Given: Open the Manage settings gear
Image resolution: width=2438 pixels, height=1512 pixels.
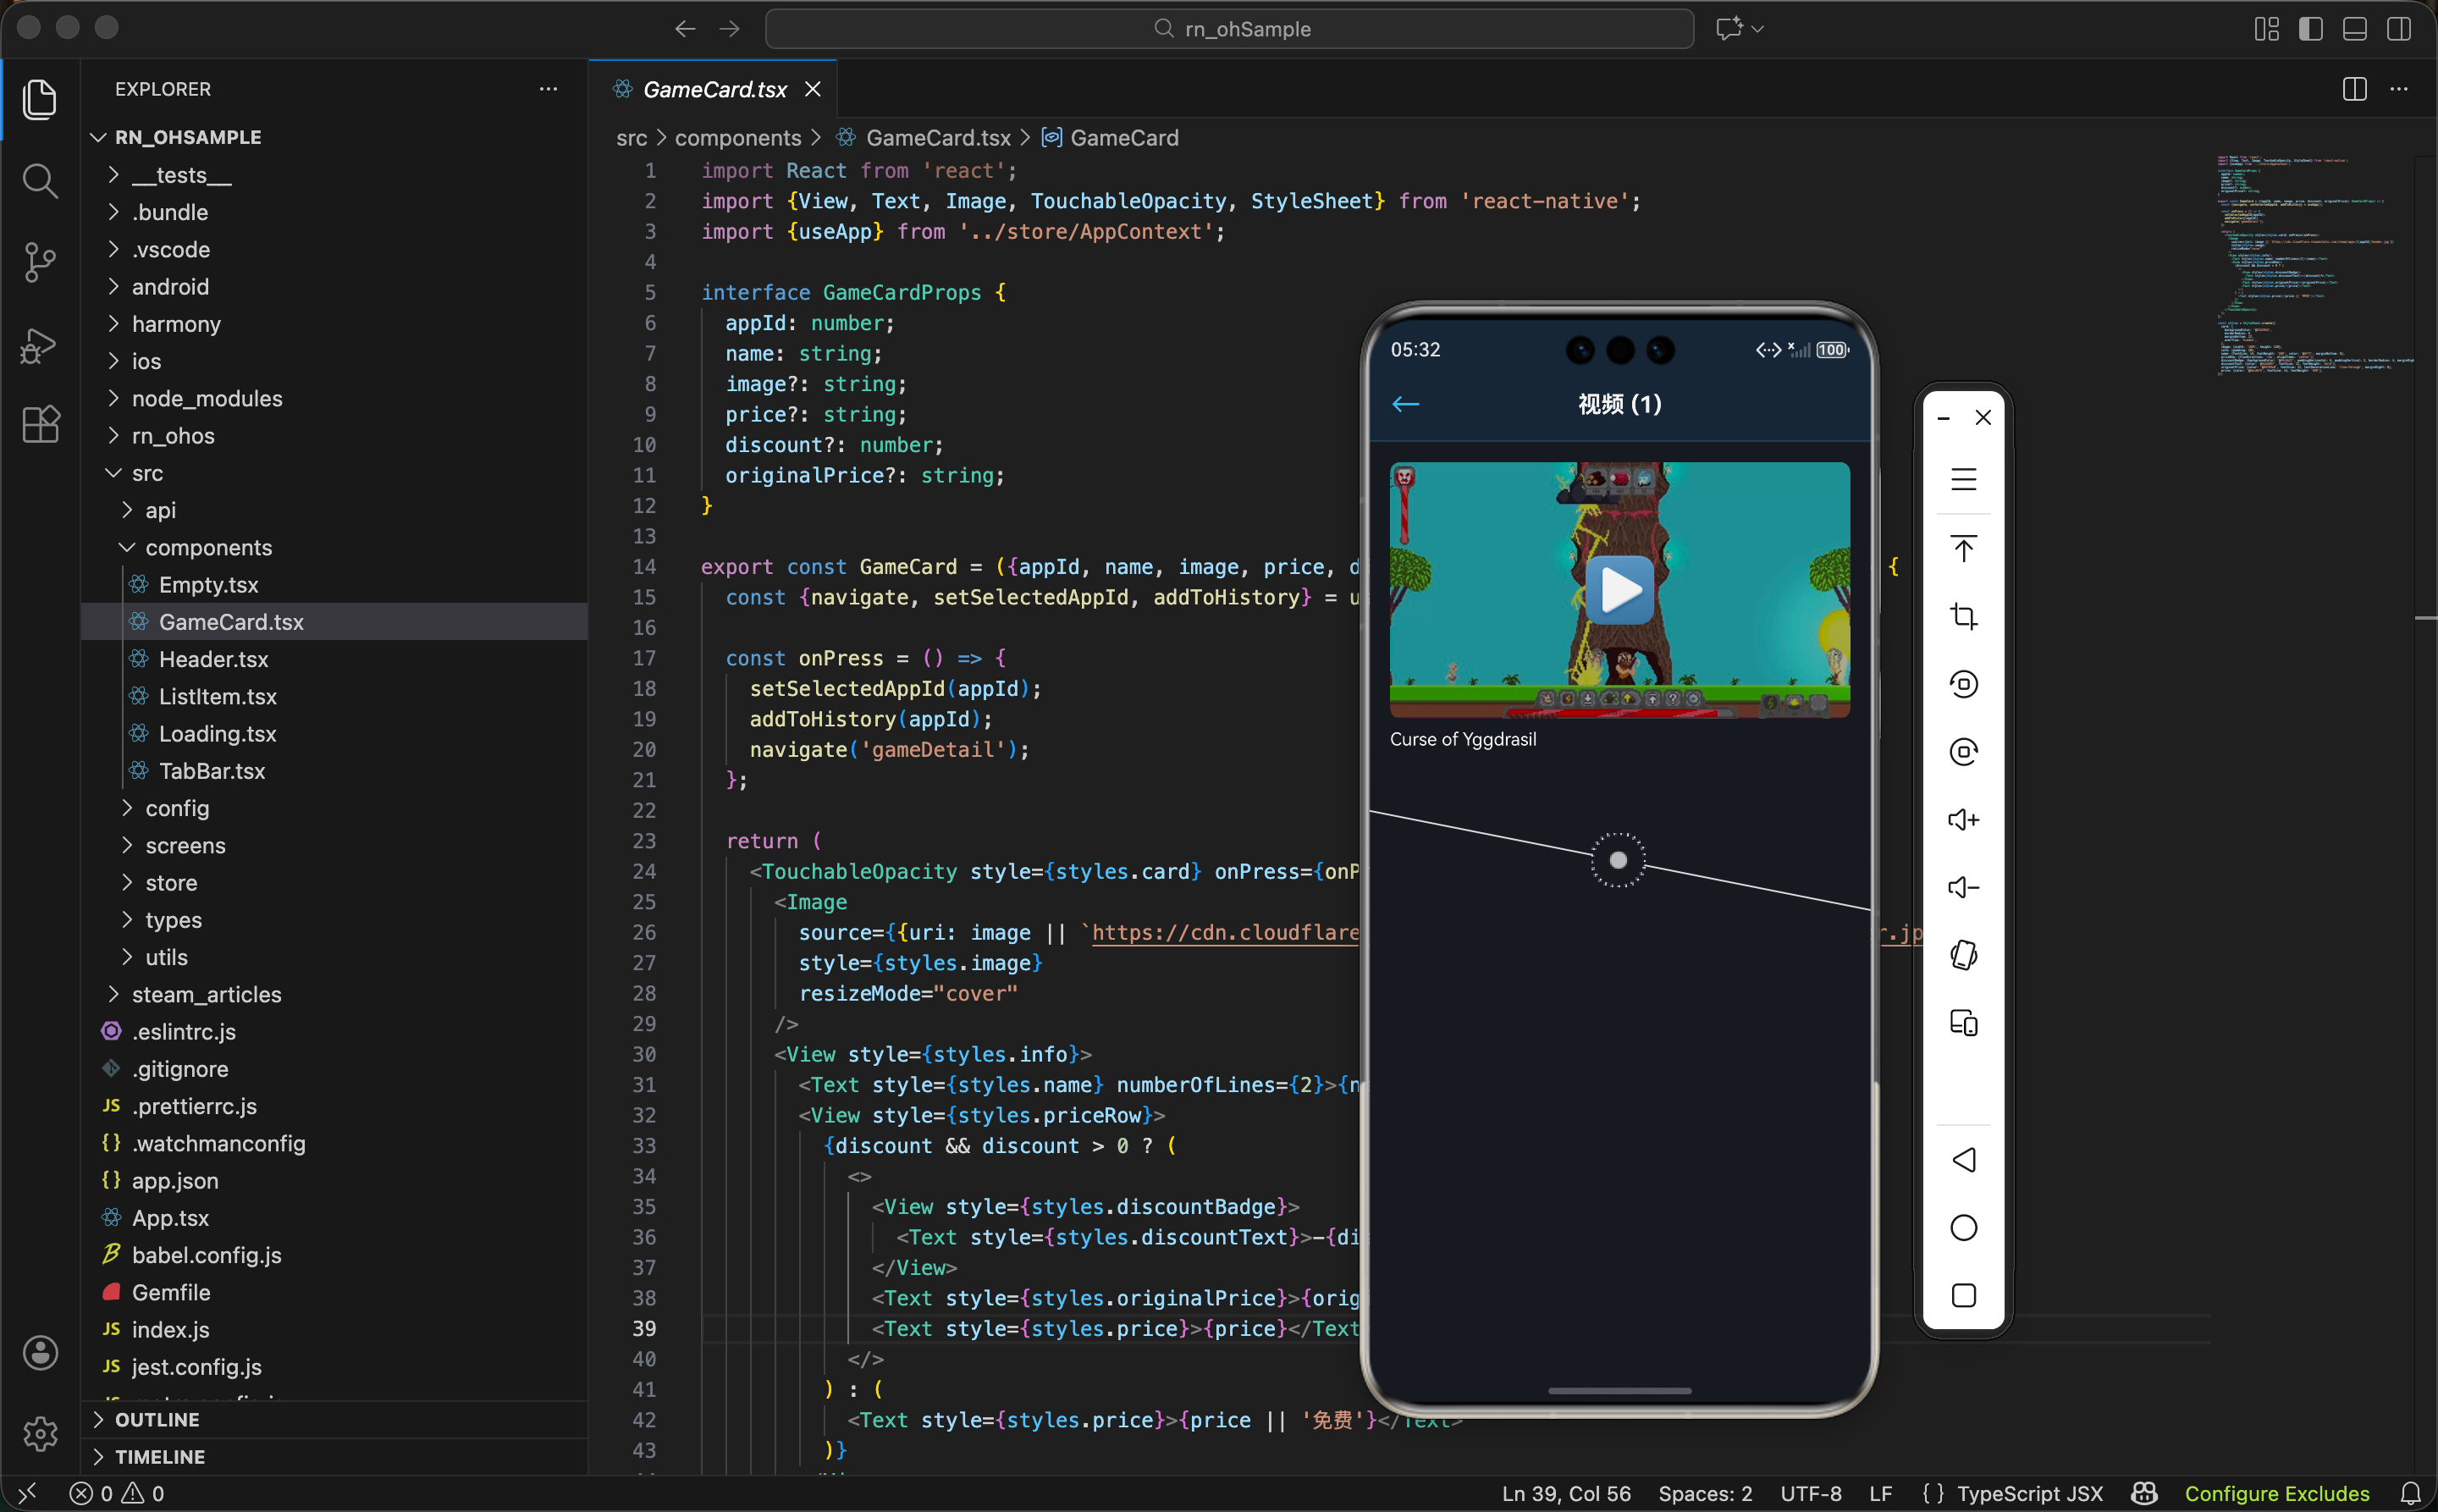Looking at the screenshot, I should coord(40,1434).
